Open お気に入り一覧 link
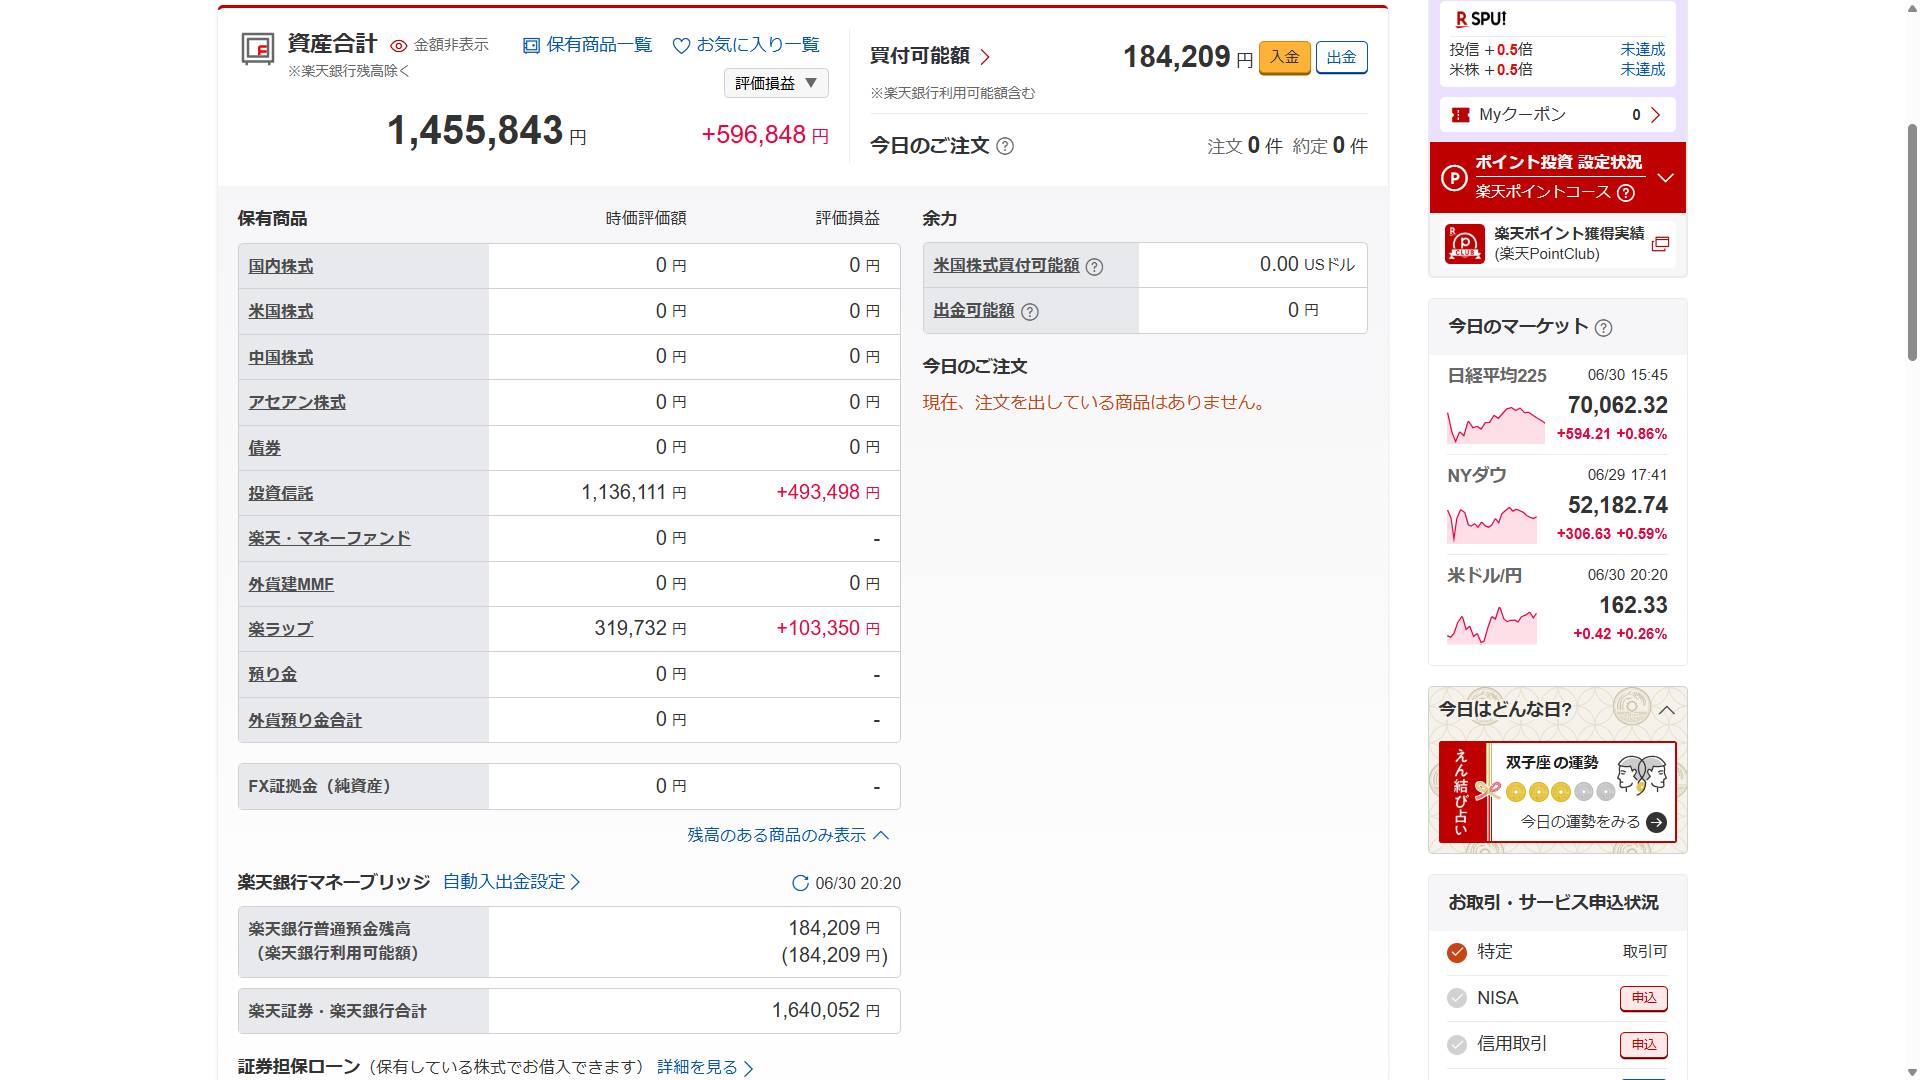This screenshot has width=1920, height=1080. (746, 45)
